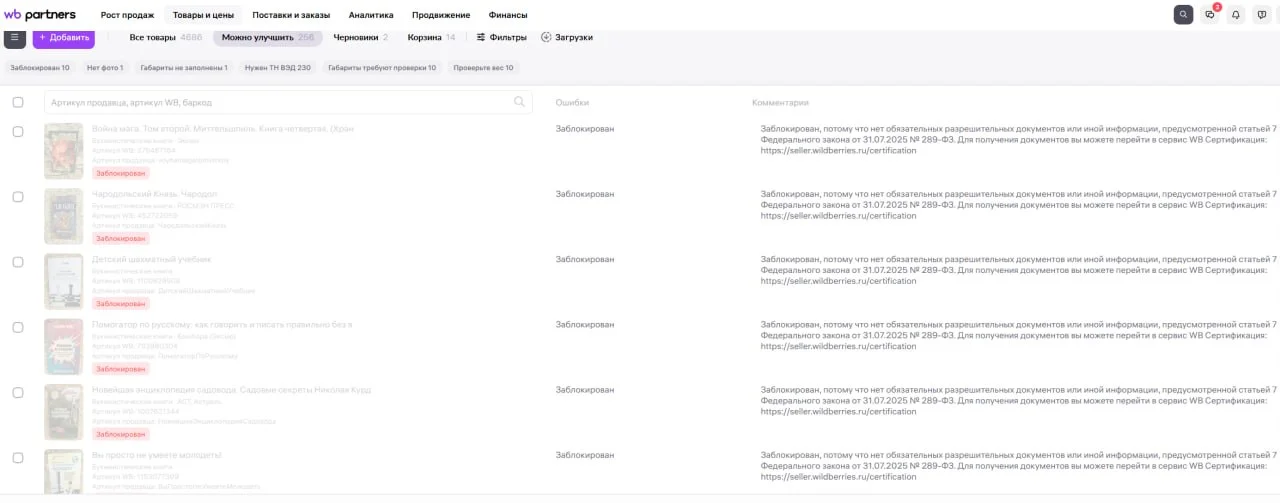The image size is (1280, 503).
Task: Tick the checkbox for Чародольский Князь product
Action: pos(18,197)
